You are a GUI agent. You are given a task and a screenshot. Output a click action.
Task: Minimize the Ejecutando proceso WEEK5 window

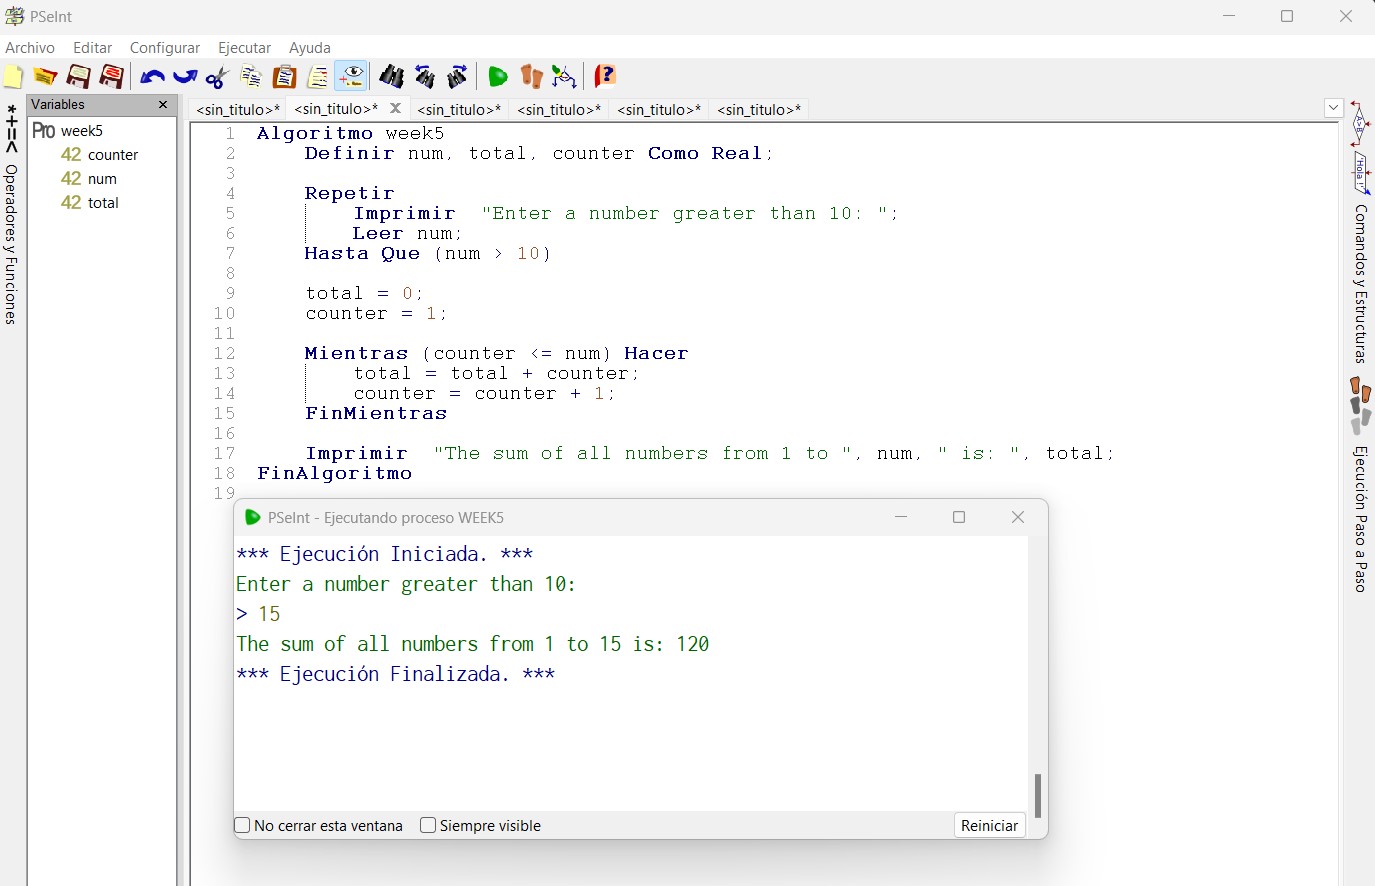pos(901,517)
